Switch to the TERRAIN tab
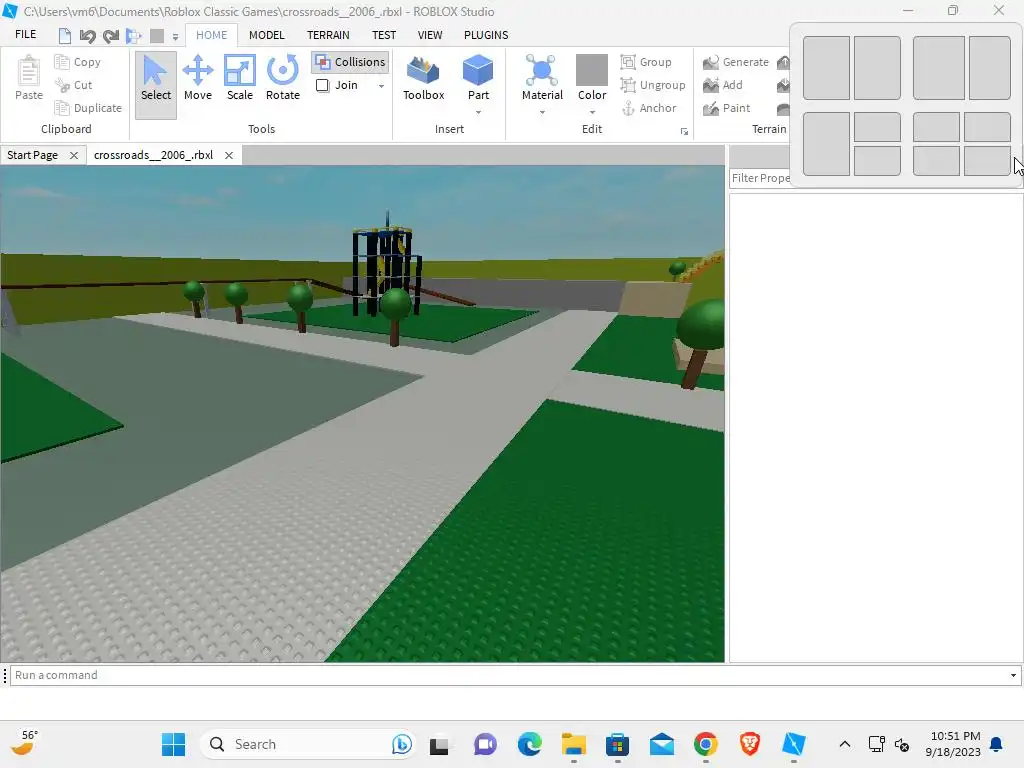This screenshot has height=768, width=1024. 328,35
